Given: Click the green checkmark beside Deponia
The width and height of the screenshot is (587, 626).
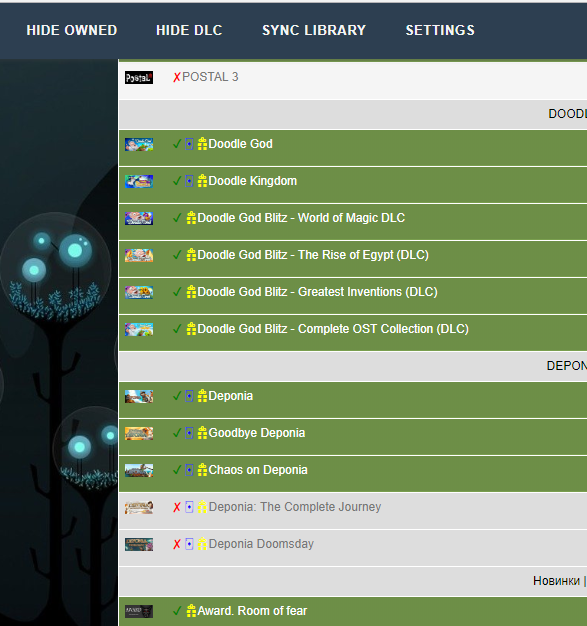Looking at the screenshot, I should pos(177,396).
